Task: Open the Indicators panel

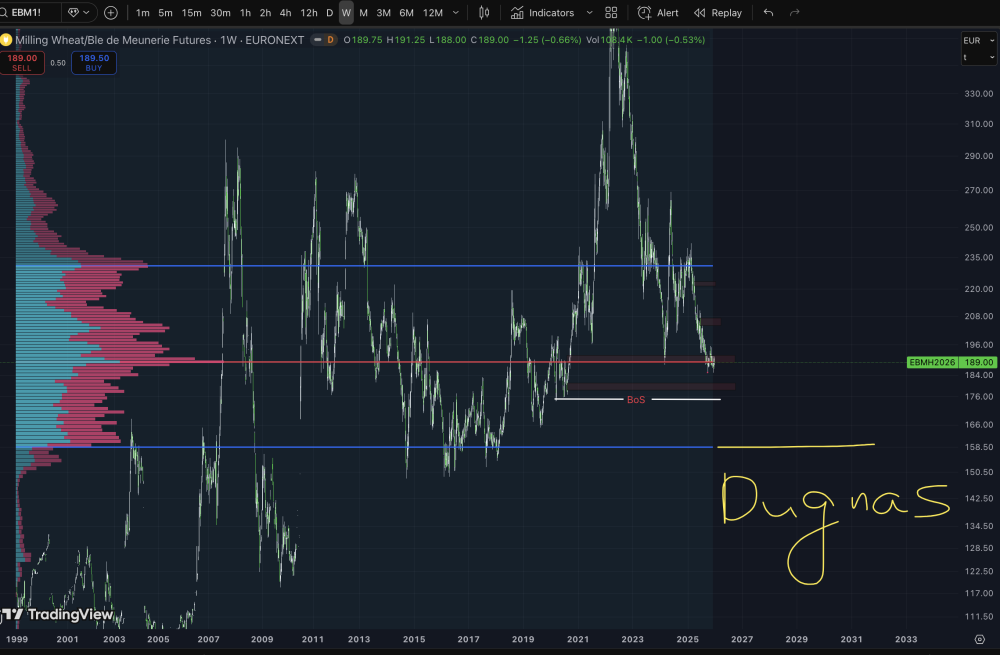Action: 543,13
